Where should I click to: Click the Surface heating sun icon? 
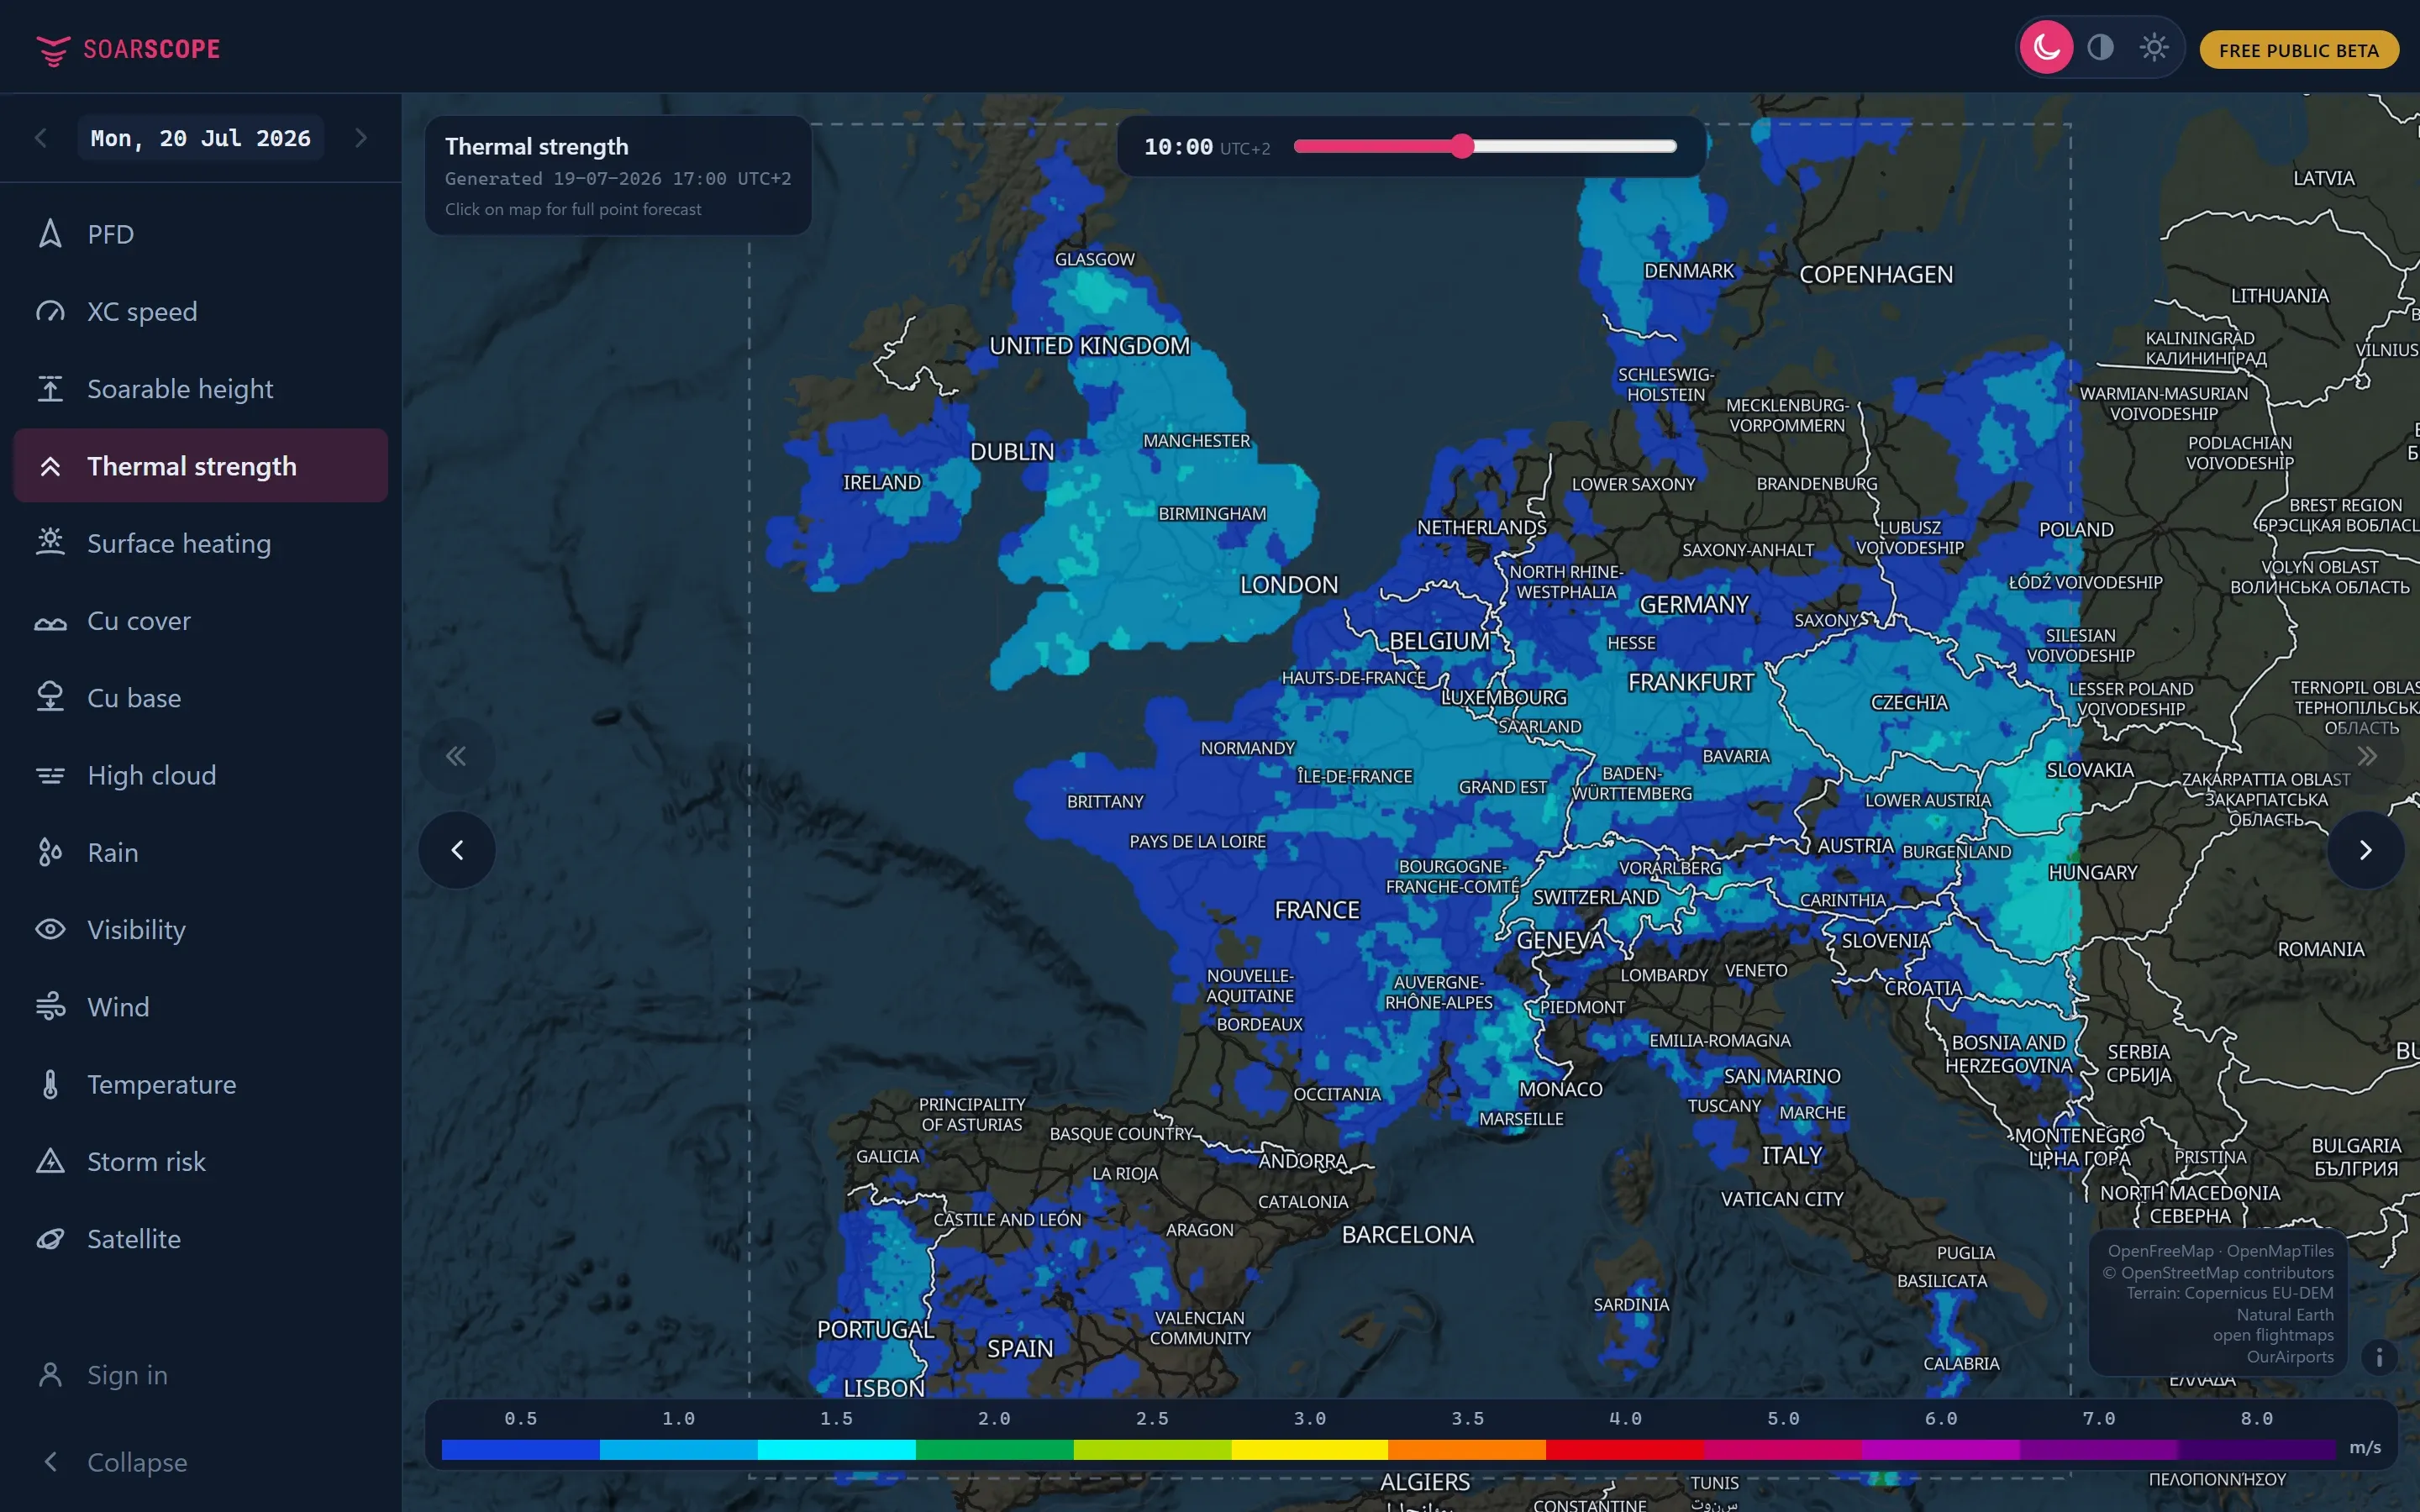50,543
